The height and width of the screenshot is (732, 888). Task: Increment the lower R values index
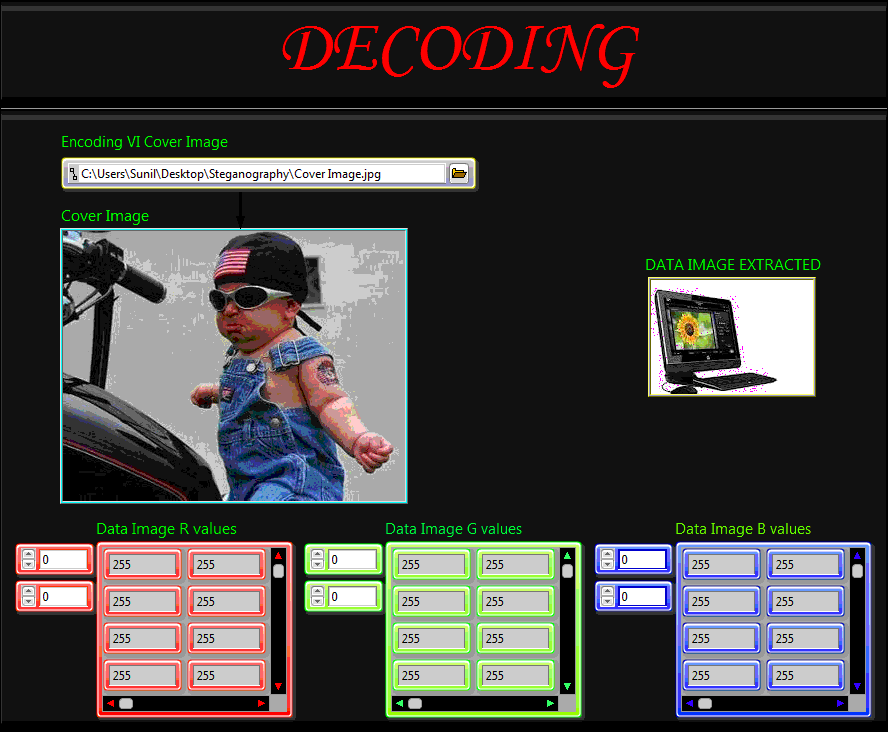(28, 592)
